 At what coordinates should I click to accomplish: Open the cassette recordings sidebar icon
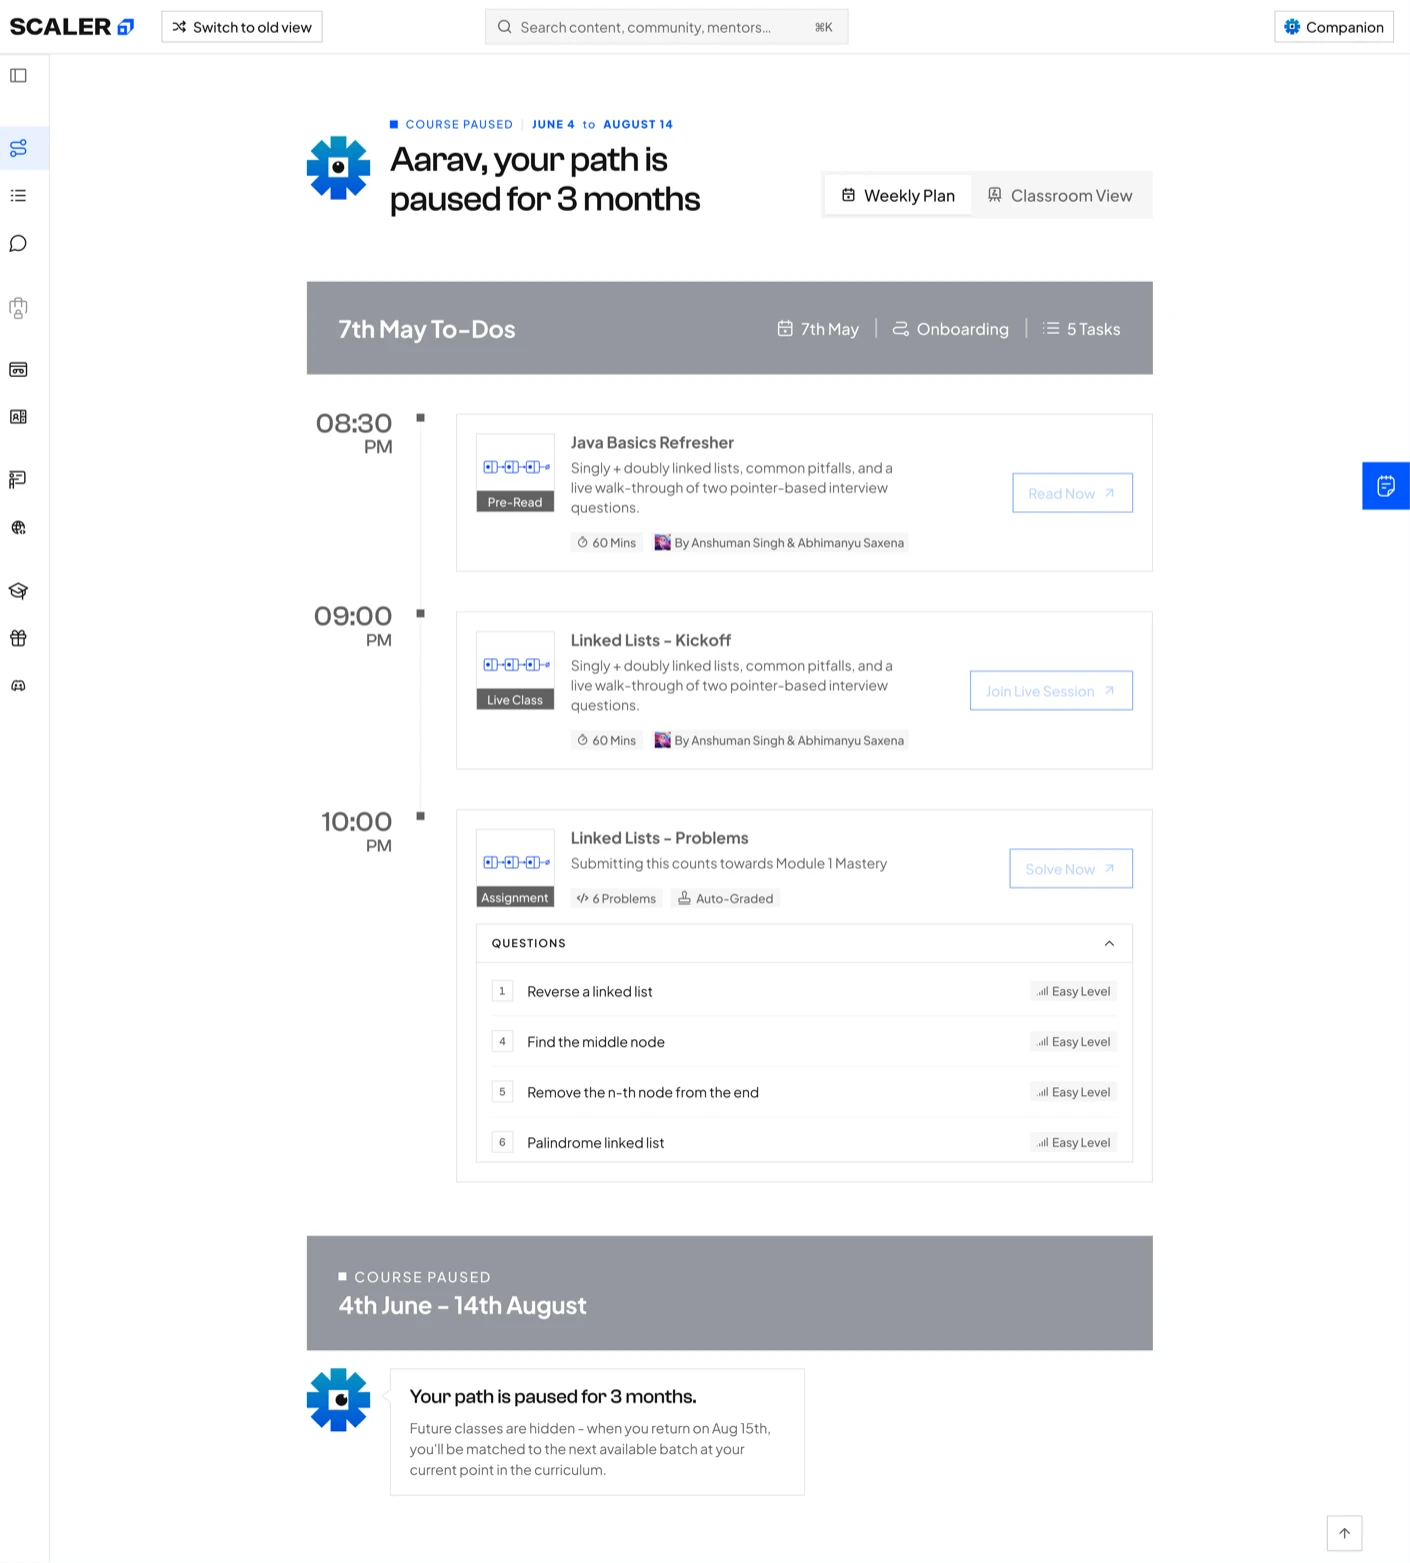click(x=18, y=369)
